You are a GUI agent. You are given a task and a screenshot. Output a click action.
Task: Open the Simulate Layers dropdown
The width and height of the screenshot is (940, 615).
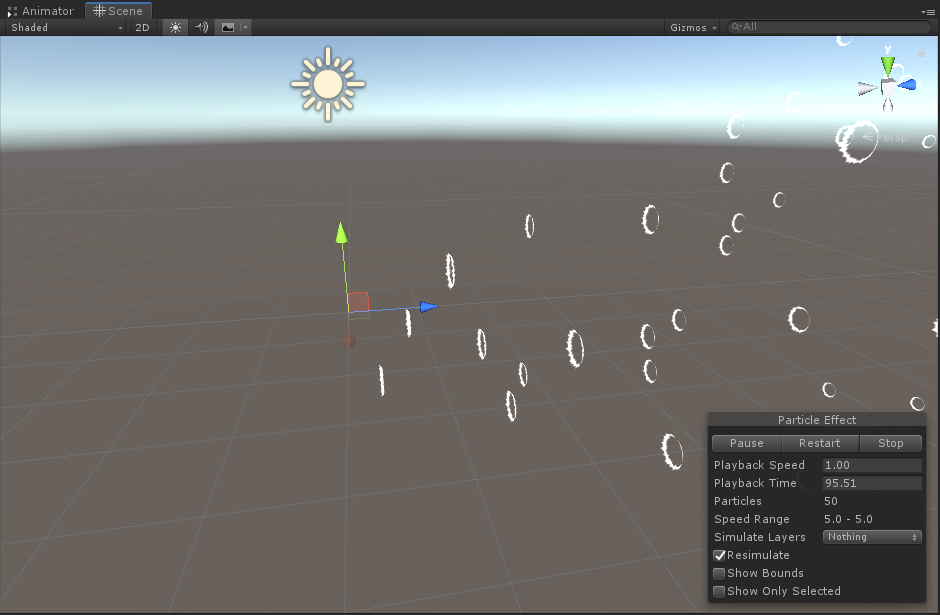click(872, 537)
